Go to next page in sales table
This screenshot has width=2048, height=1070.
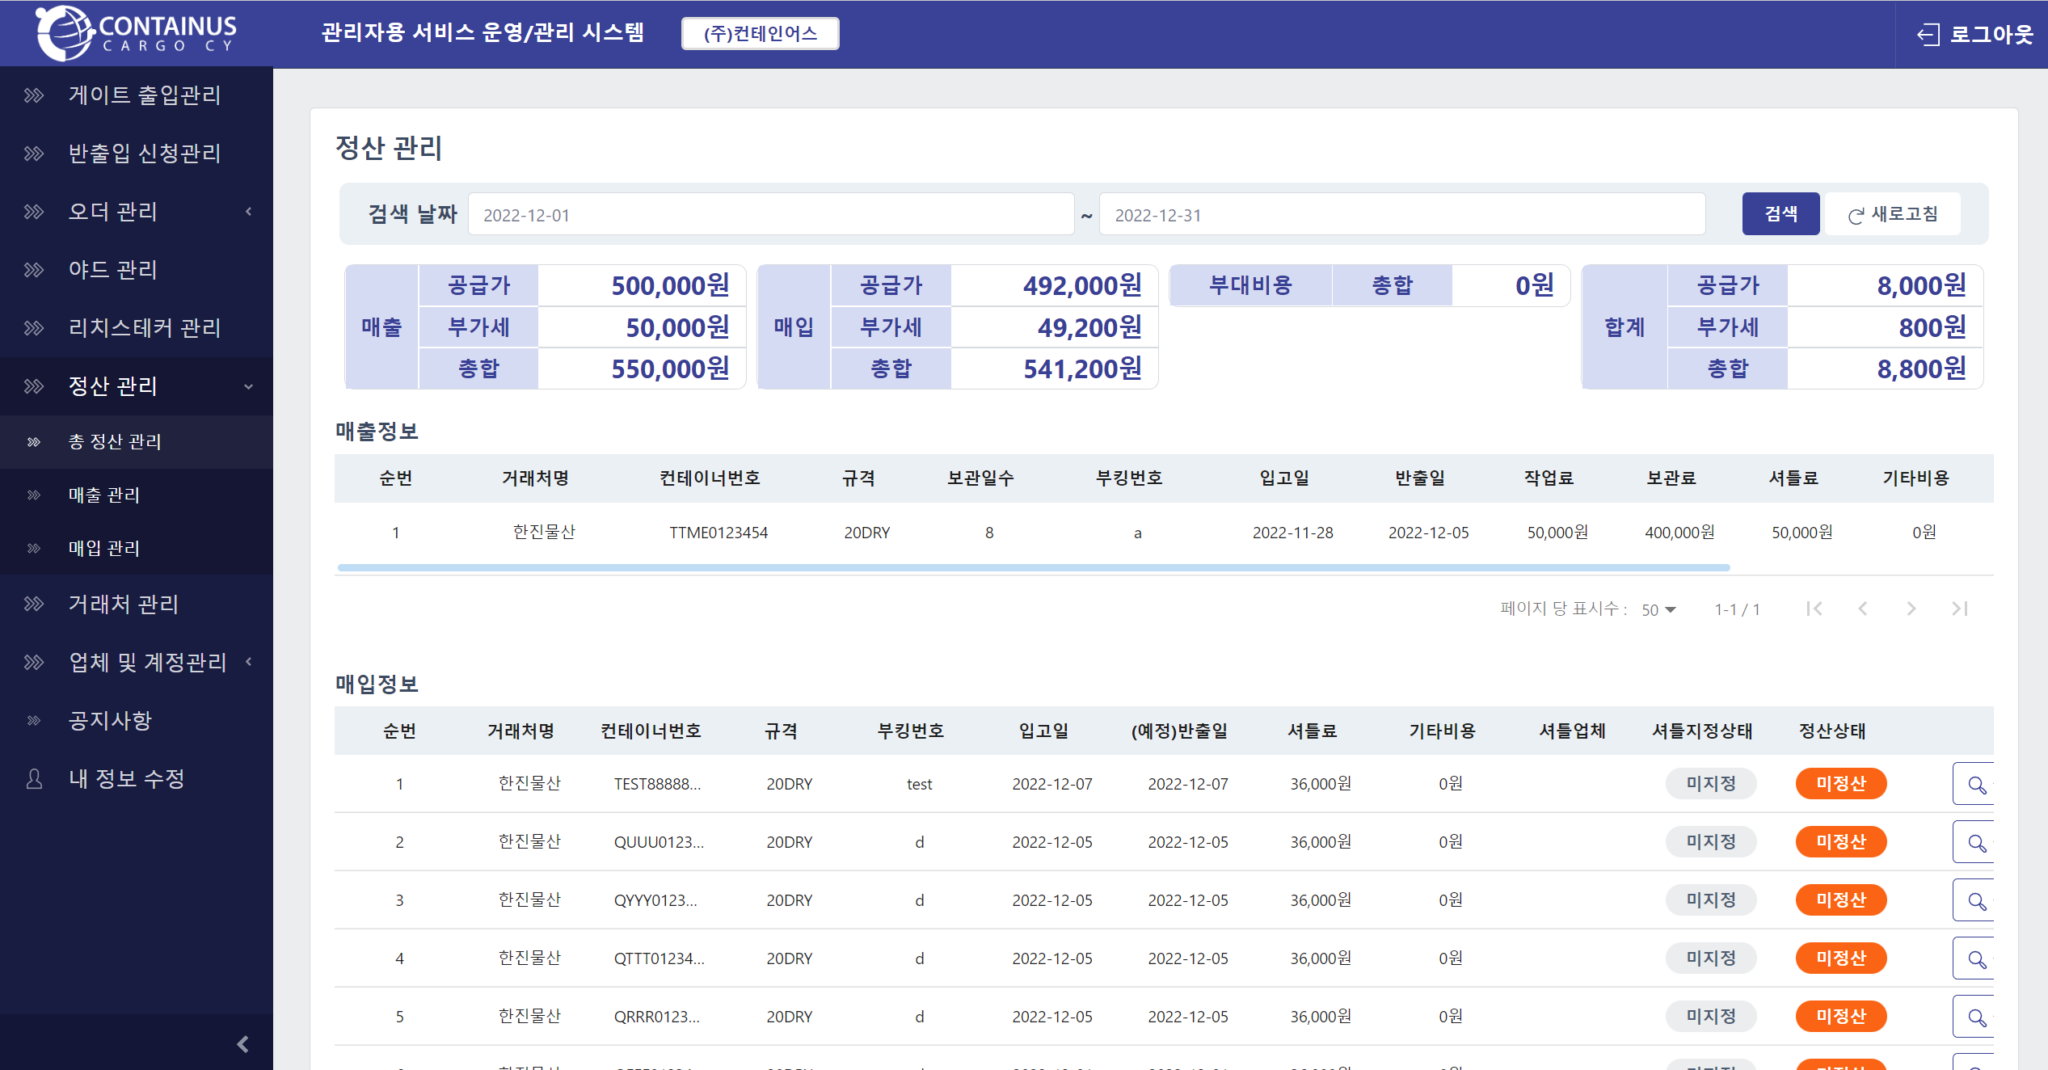(x=1911, y=609)
